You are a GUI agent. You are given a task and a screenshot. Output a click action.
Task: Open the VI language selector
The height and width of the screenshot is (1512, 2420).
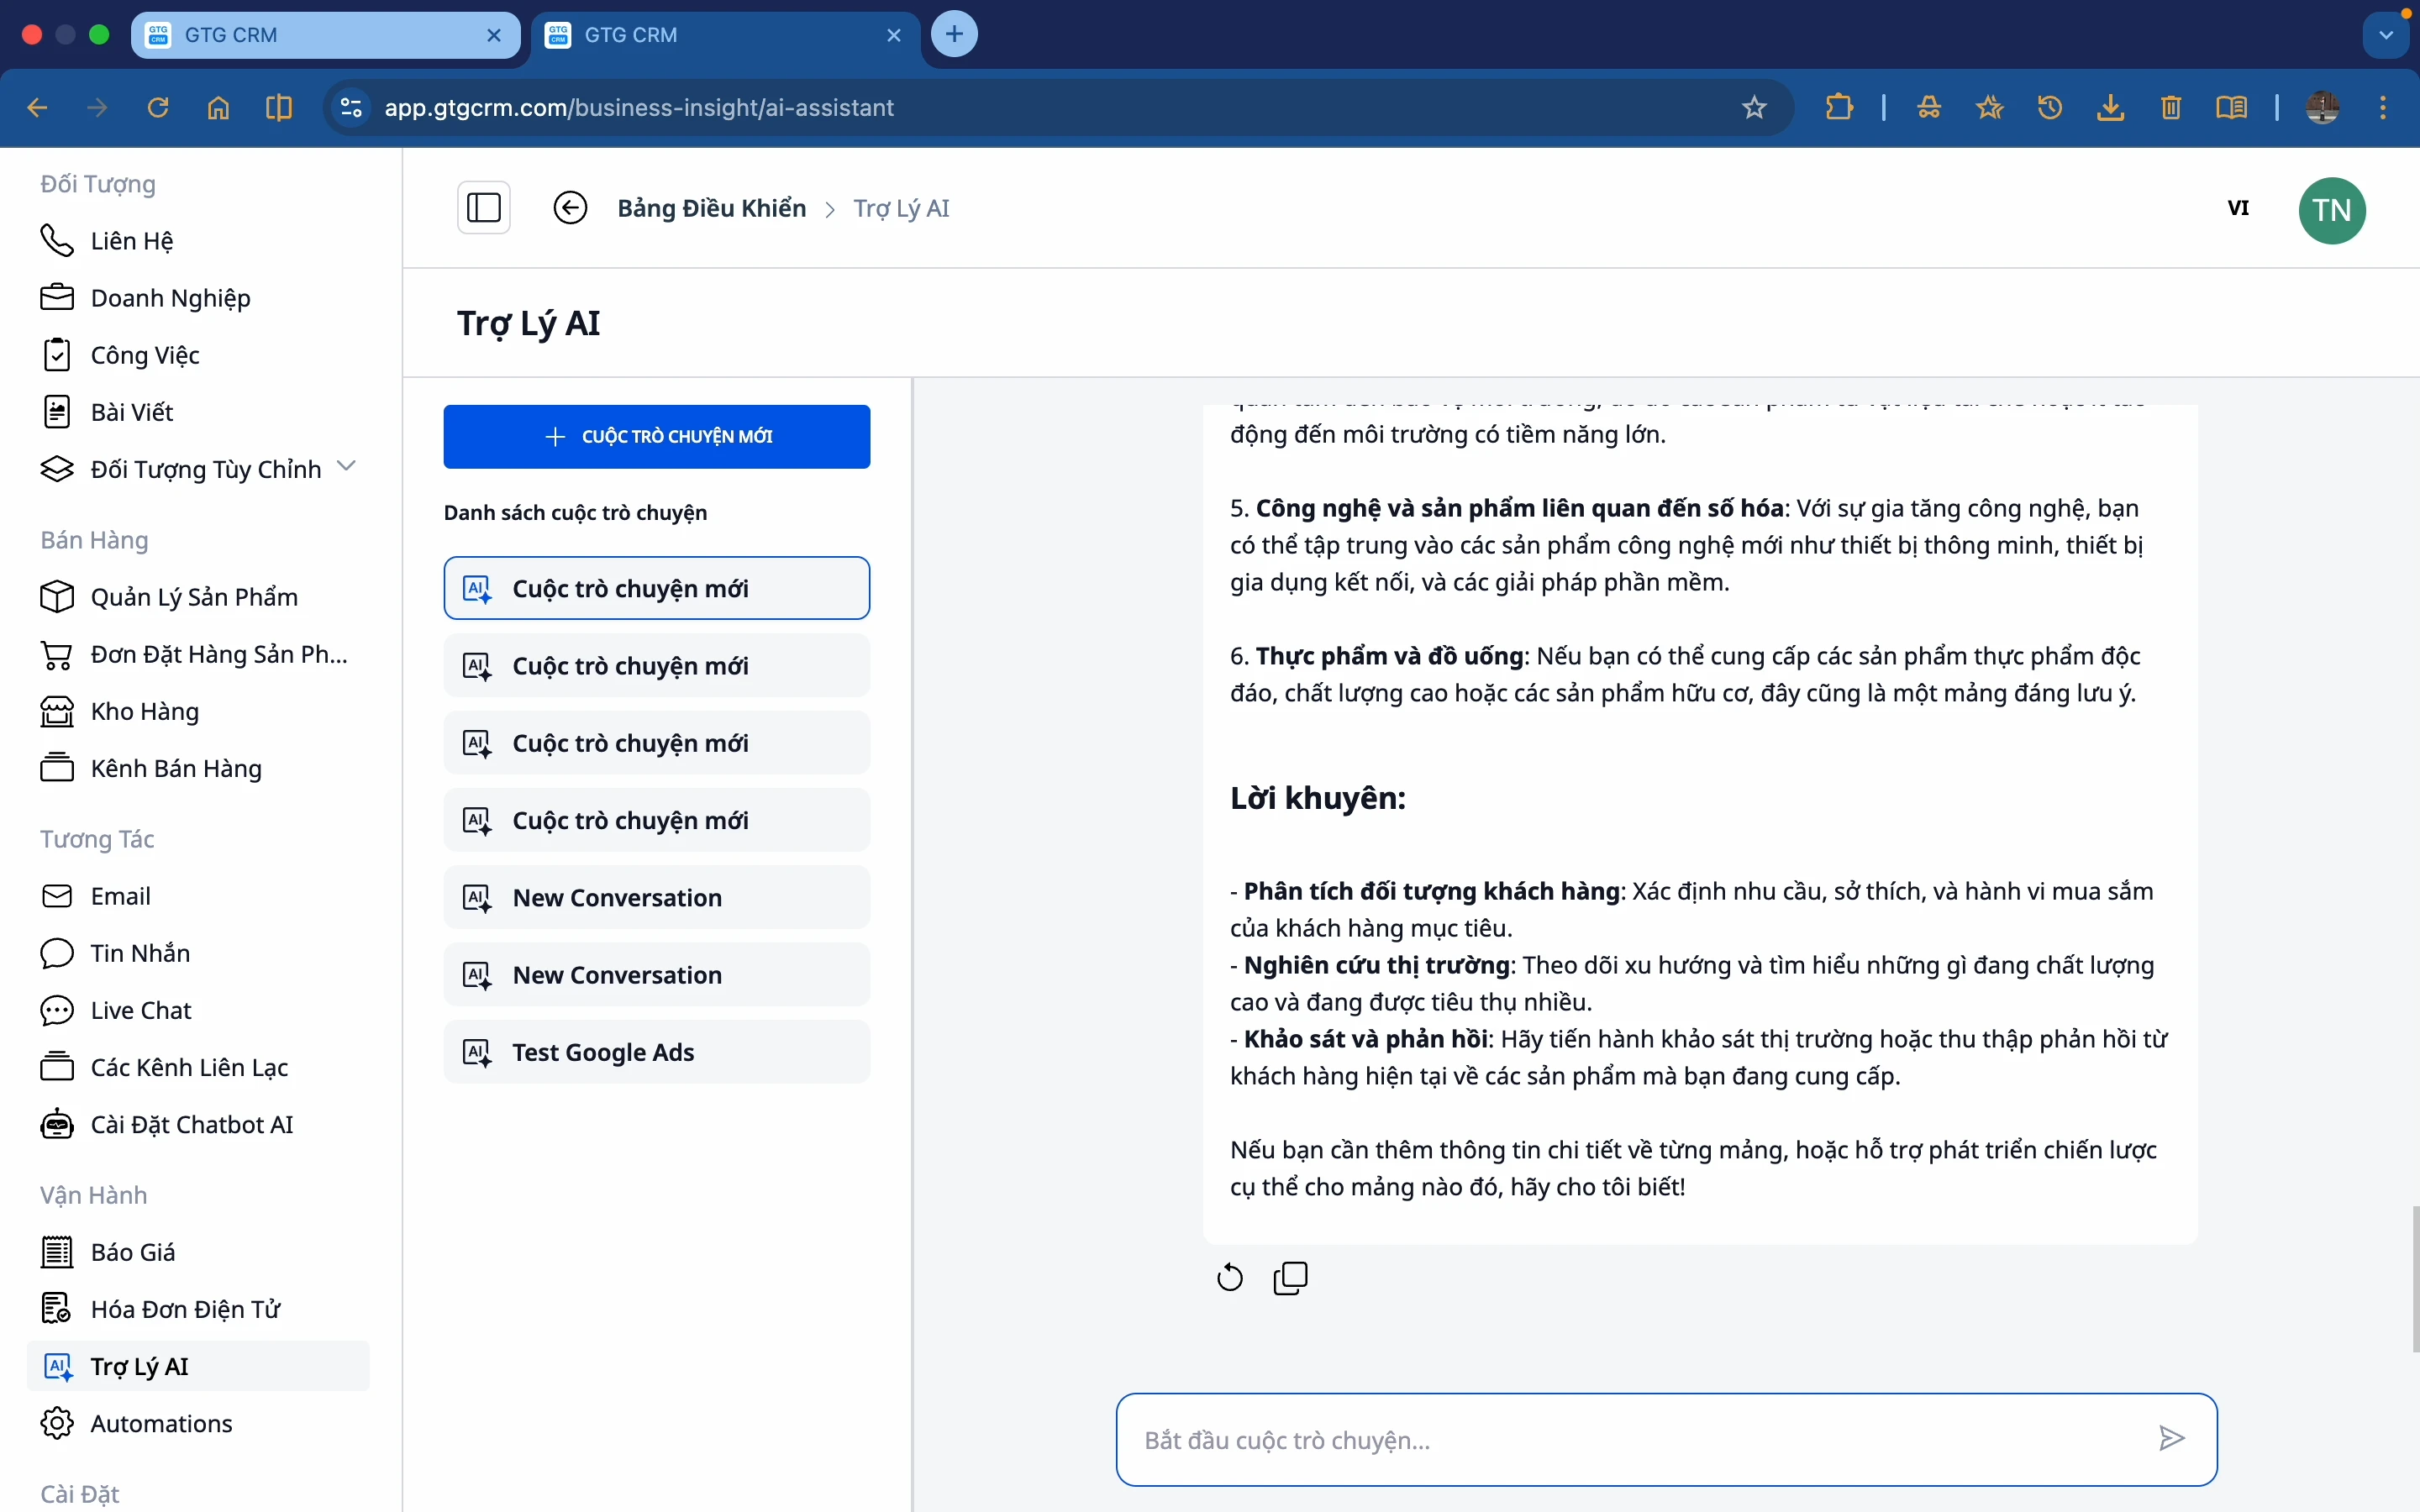2238,208
